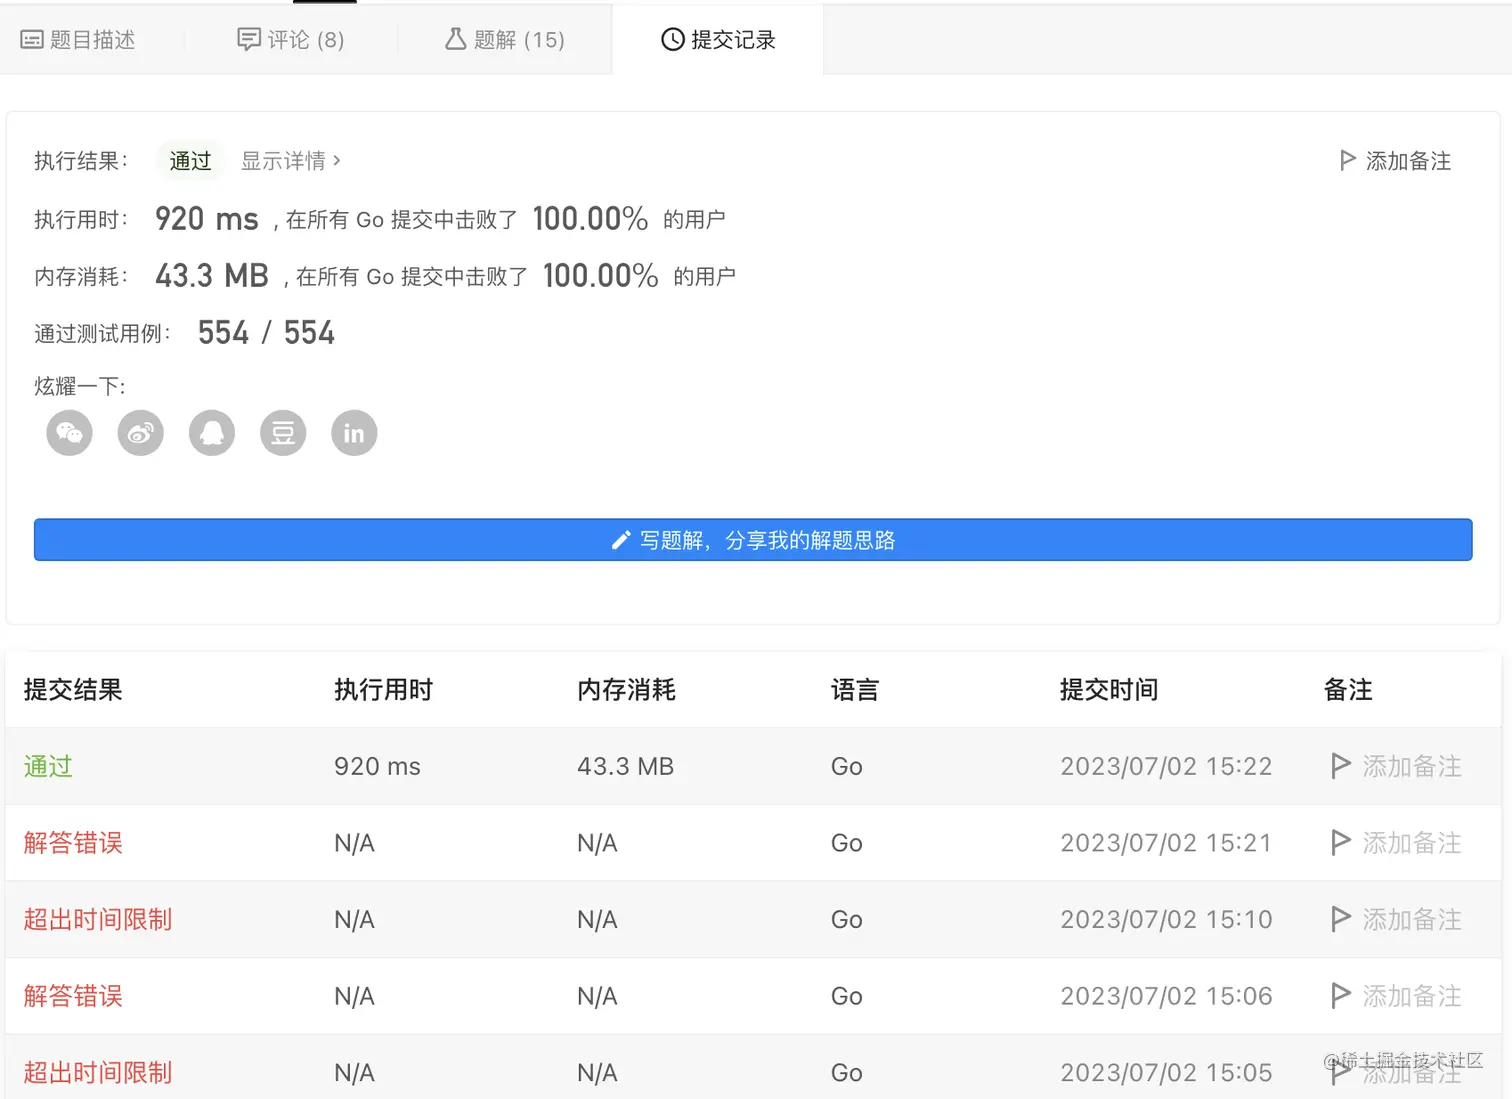Click the 43.3 MB memory value in summary

point(212,276)
